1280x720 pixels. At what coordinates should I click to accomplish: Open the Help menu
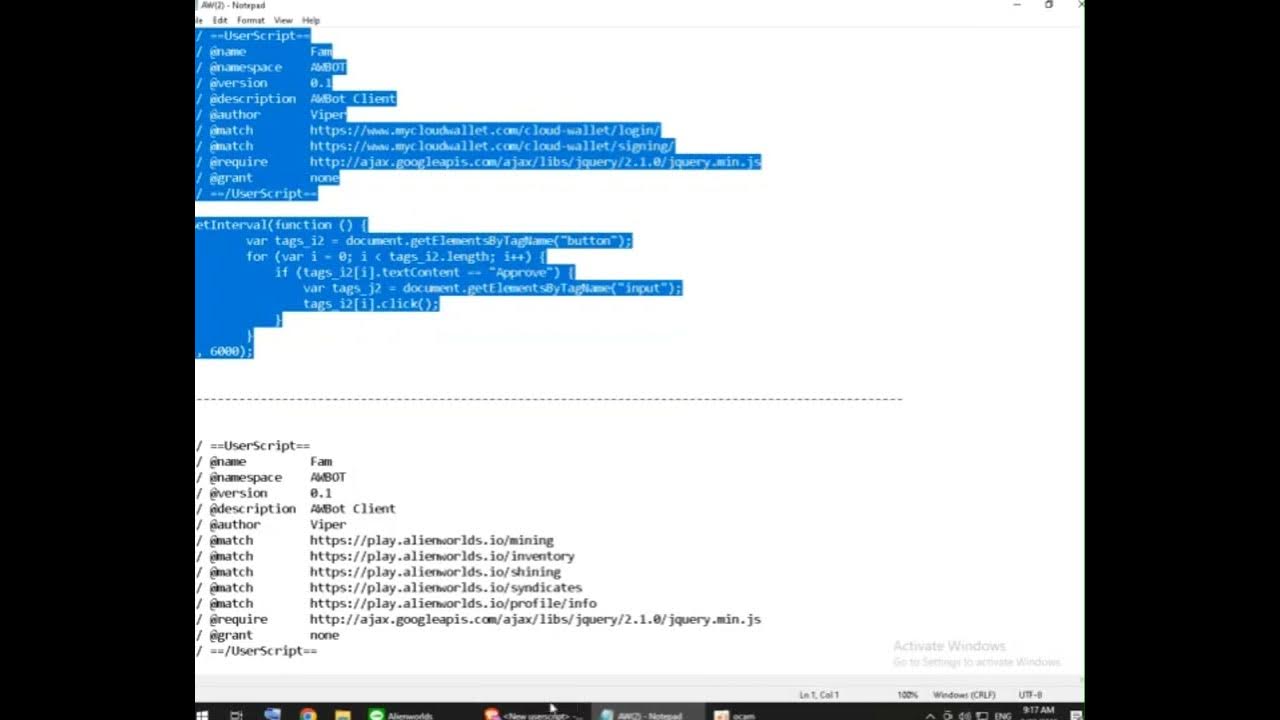pos(311,20)
